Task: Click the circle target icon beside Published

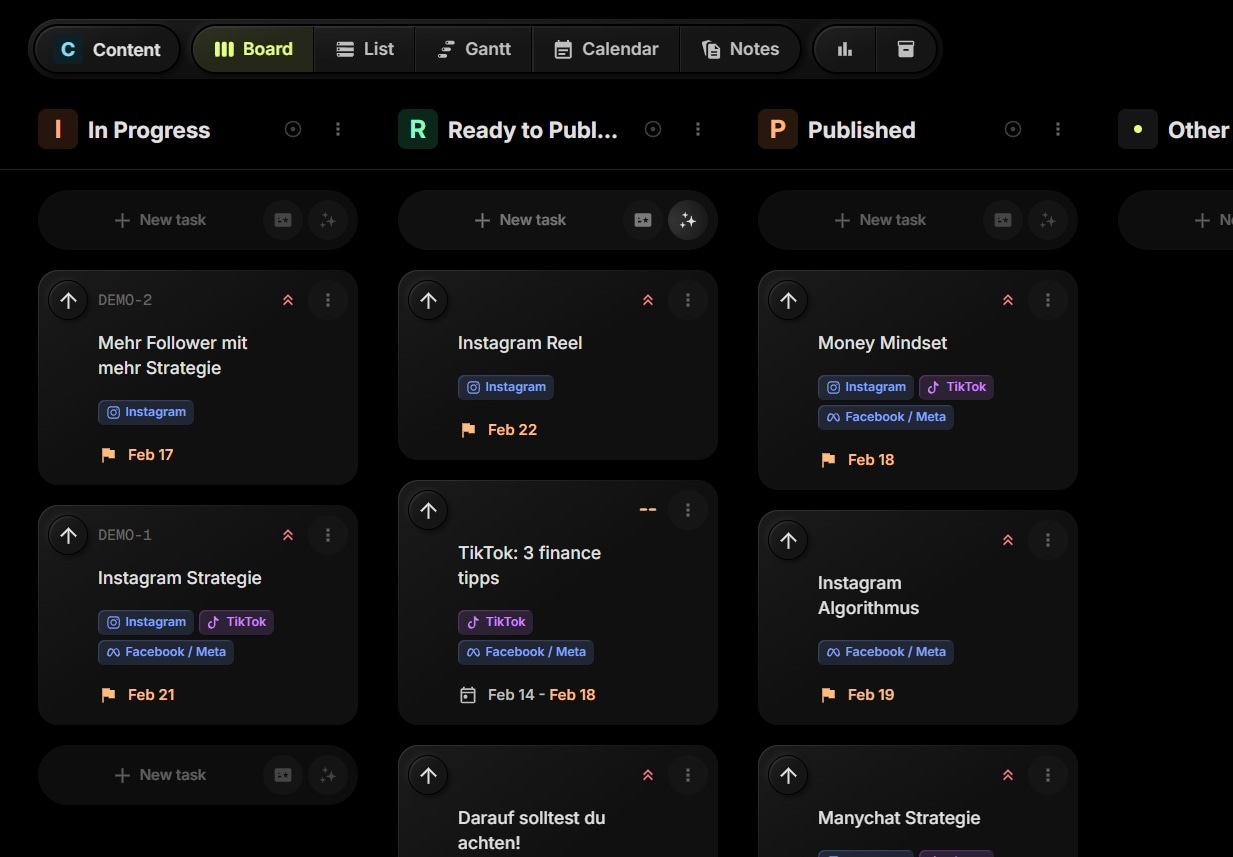Action: pos(1012,129)
